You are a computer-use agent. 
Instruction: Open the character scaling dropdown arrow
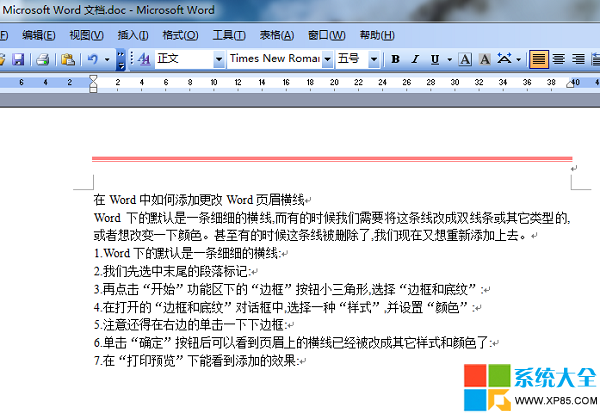pyautogui.click(x=518, y=59)
